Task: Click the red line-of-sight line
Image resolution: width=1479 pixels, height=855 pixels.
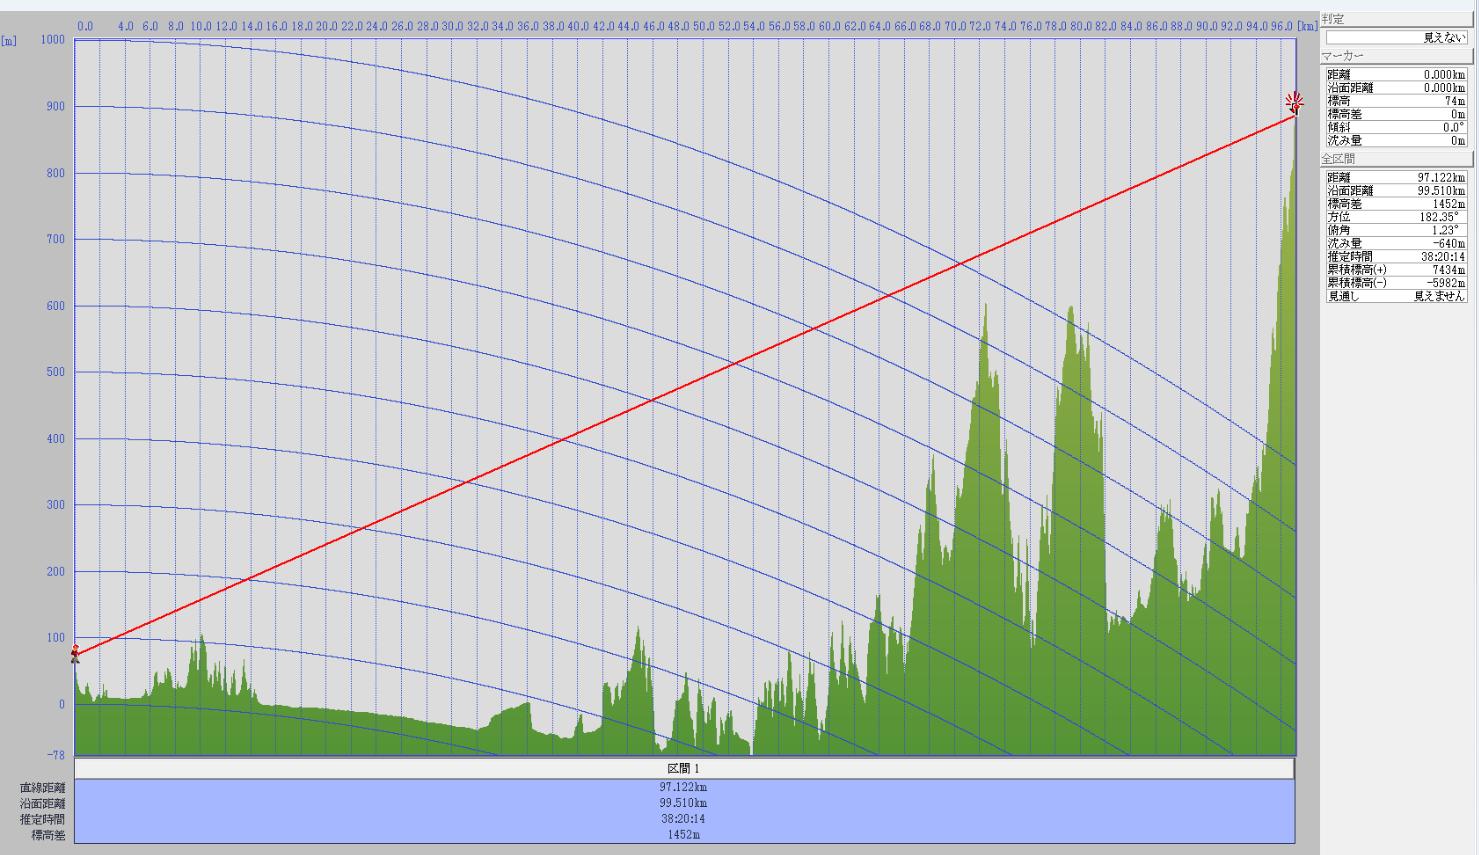Action: point(684,385)
